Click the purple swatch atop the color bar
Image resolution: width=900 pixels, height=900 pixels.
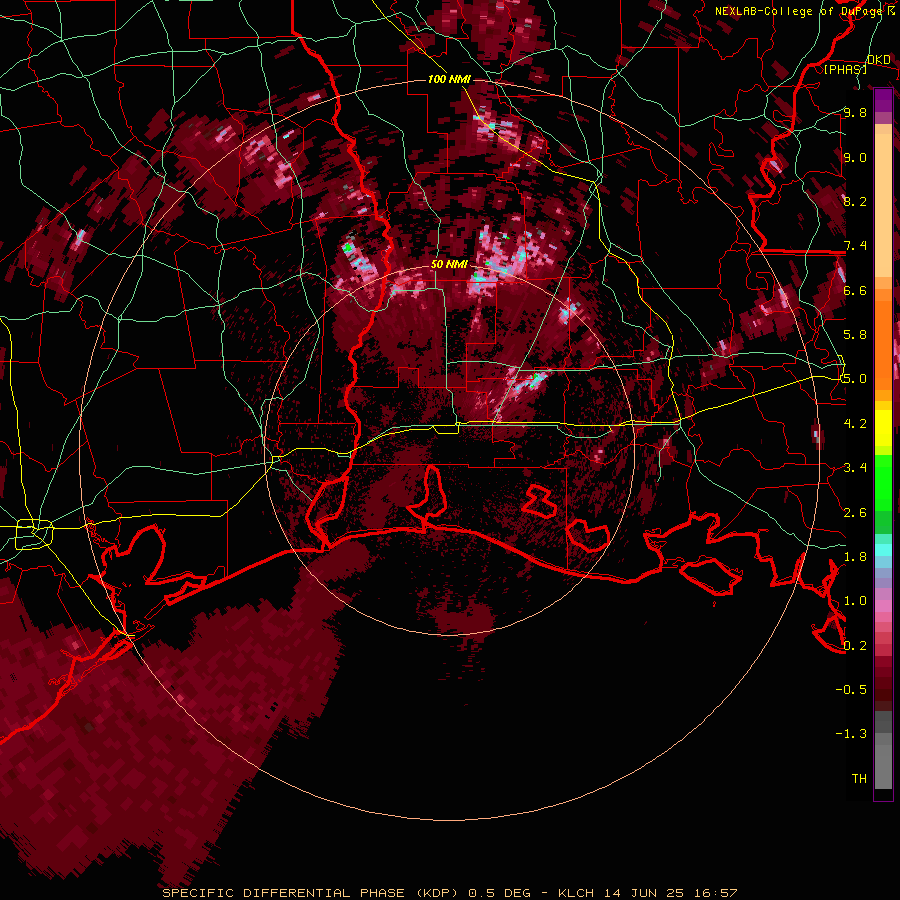coord(883,100)
